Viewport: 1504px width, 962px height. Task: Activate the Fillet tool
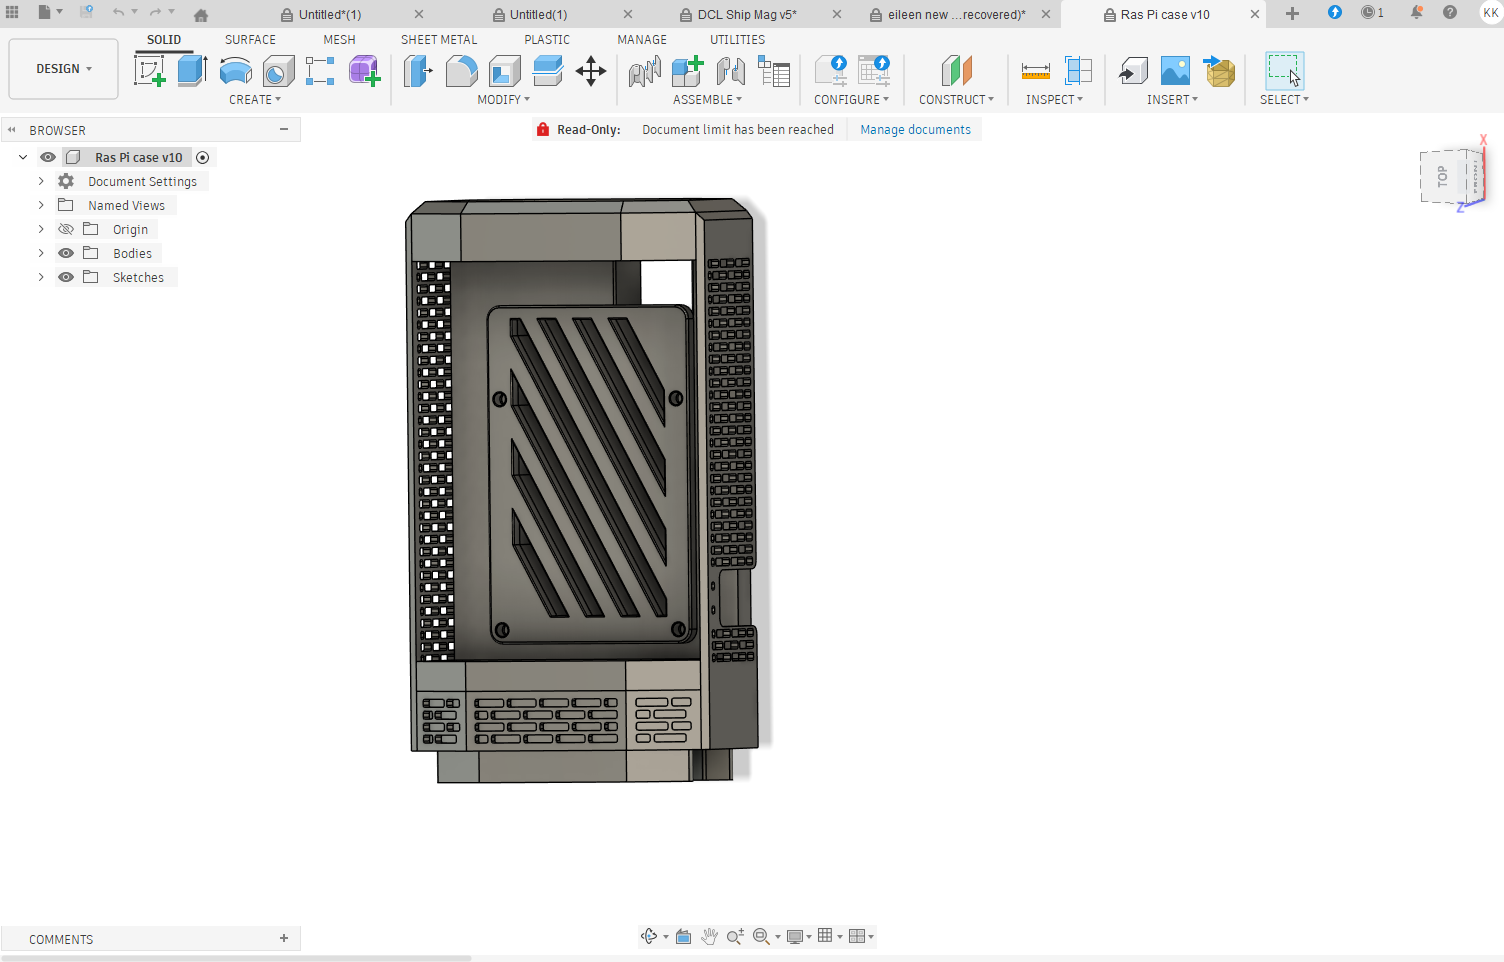pos(461,71)
